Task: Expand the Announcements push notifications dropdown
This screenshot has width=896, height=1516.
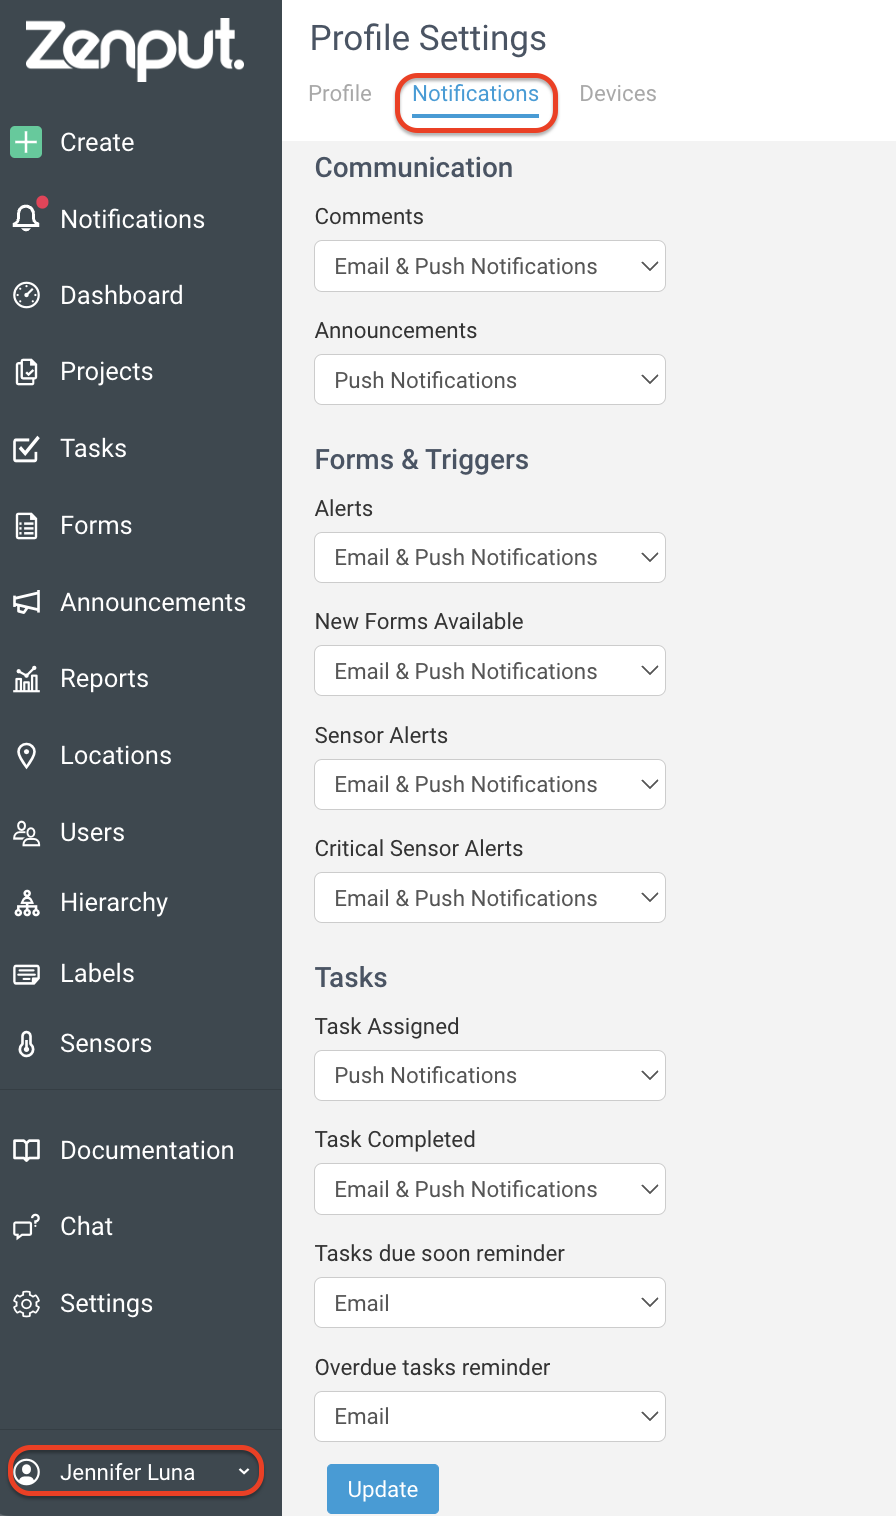Action: (x=489, y=380)
